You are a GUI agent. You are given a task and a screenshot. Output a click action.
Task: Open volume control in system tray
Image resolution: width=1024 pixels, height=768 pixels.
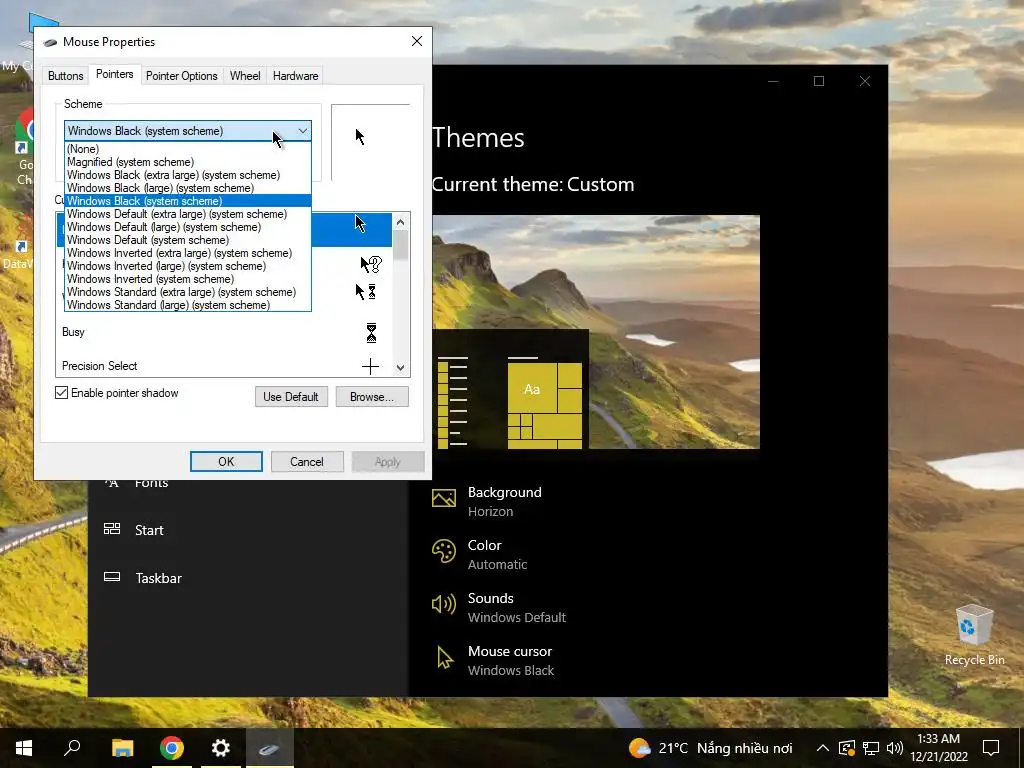(895, 748)
